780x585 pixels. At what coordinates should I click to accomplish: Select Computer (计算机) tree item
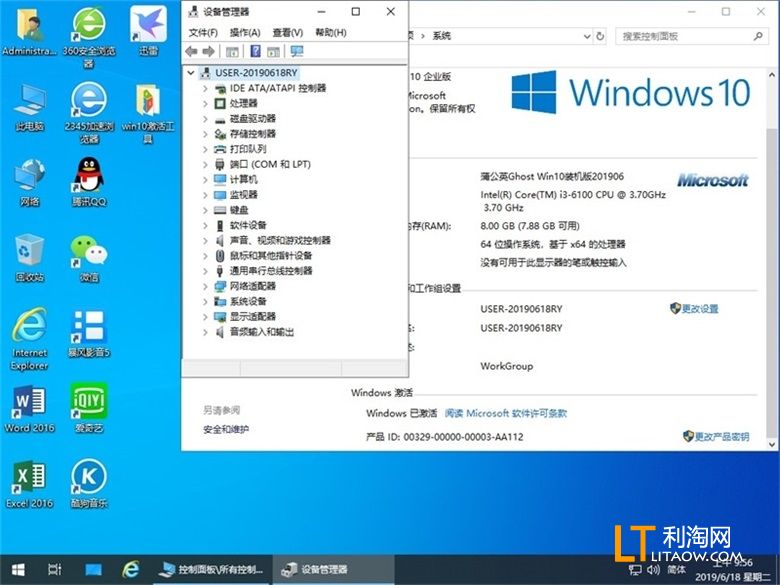(x=243, y=180)
